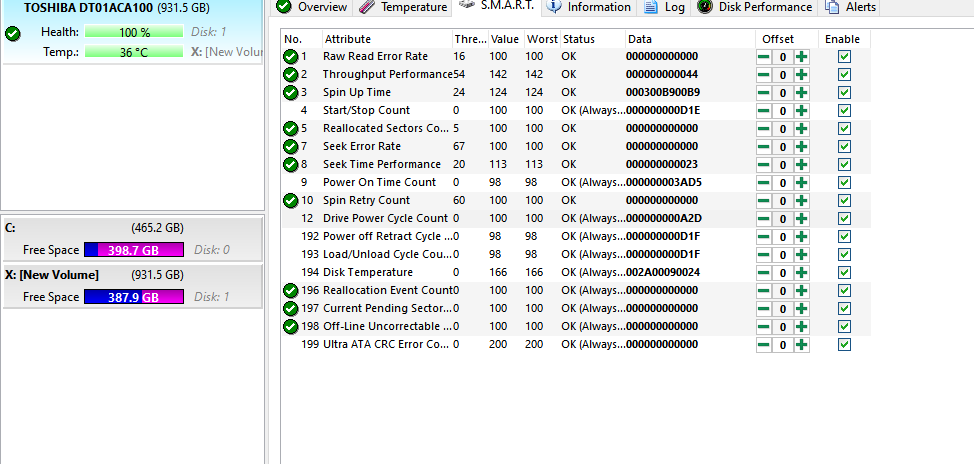Decrease offset for Power On Time Count
Image resolution: width=974 pixels, height=464 pixels.
763,183
